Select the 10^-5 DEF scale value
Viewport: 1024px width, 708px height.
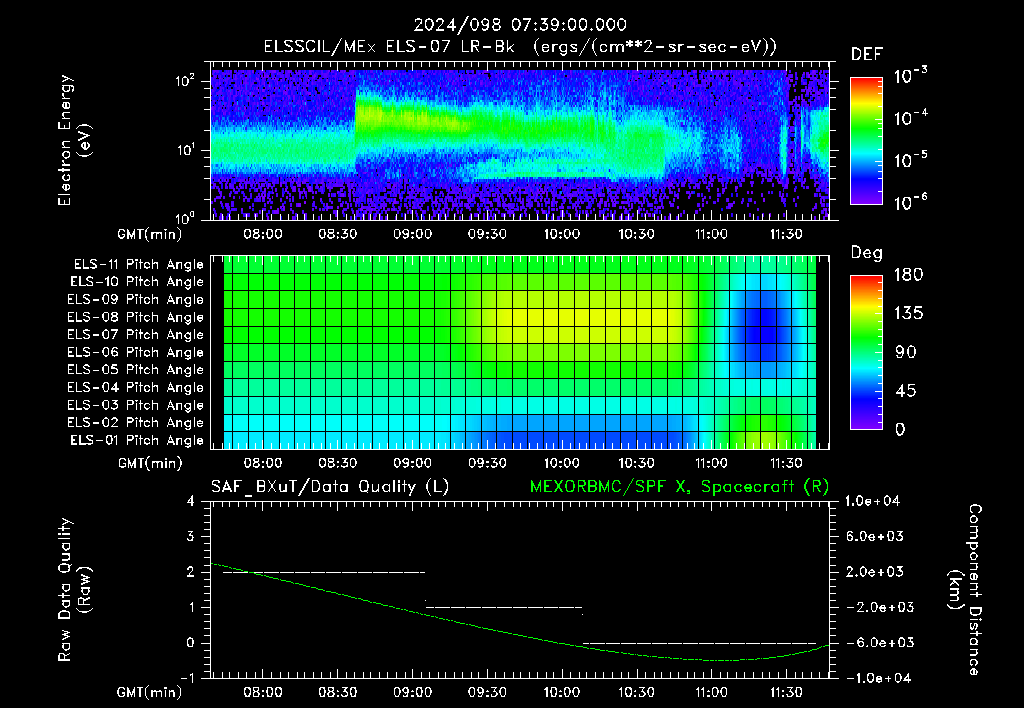910,160
